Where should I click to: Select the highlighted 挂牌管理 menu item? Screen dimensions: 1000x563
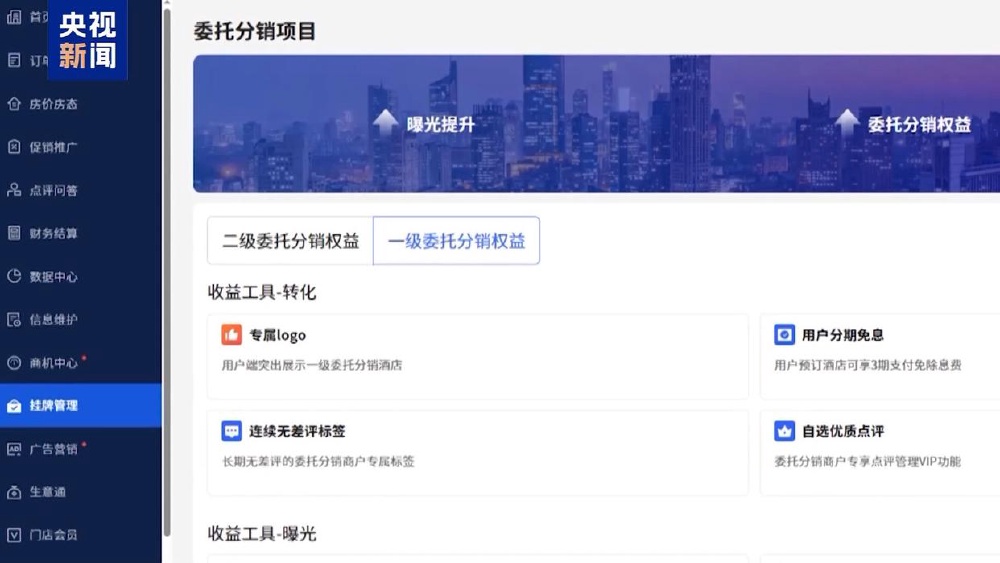pyautogui.click(x=54, y=406)
